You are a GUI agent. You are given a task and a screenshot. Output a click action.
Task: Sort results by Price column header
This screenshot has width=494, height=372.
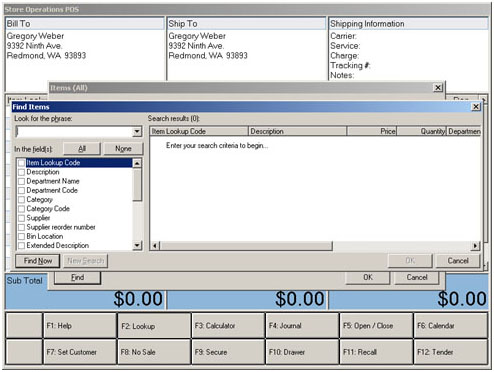[372, 131]
